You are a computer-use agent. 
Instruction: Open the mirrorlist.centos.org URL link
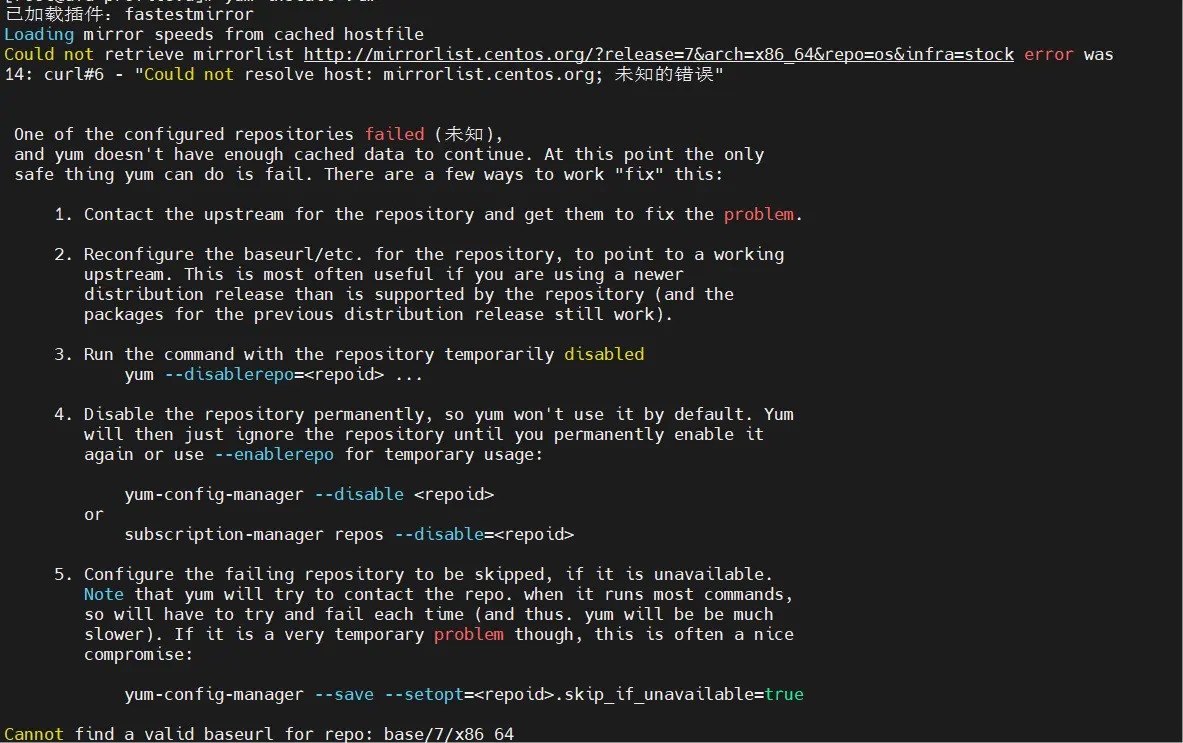[658, 54]
